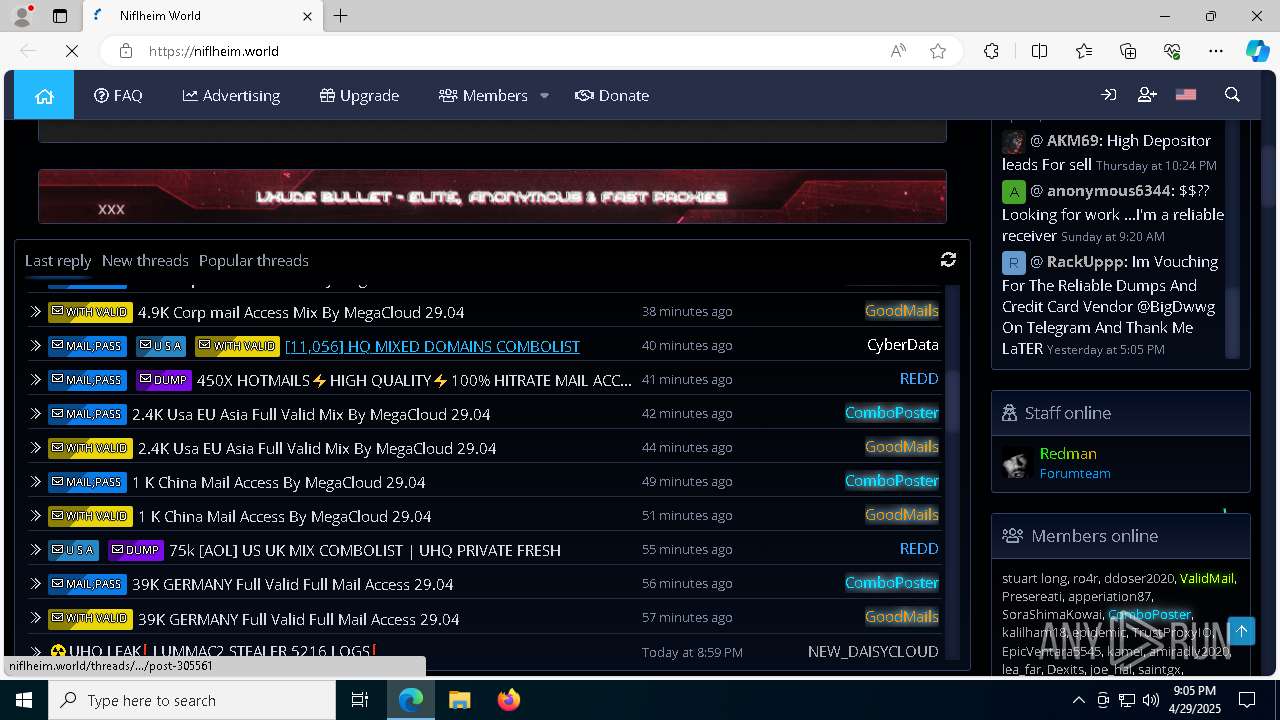The image size is (1280, 720).
Task: Open the Members menu item
Action: click(x=483, y=95)
